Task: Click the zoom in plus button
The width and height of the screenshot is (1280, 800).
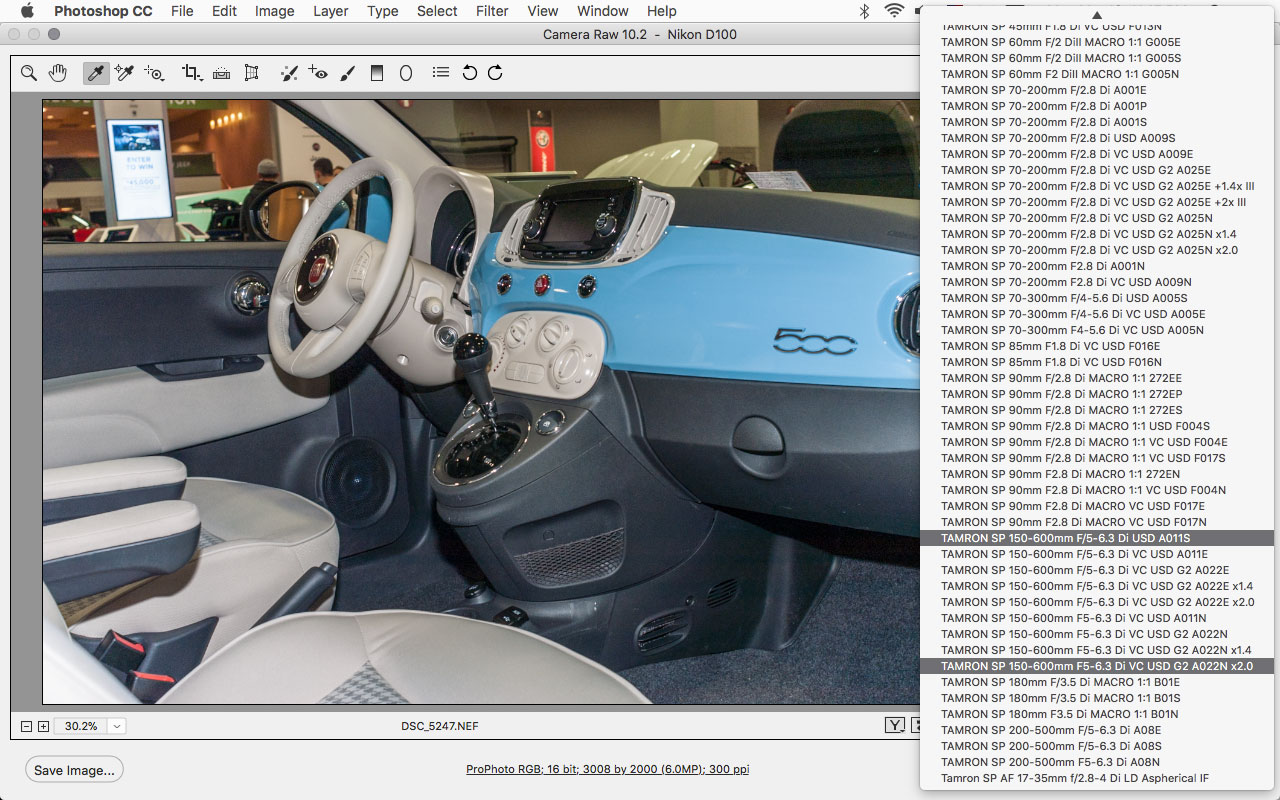Action: click(x=43, y=726)
